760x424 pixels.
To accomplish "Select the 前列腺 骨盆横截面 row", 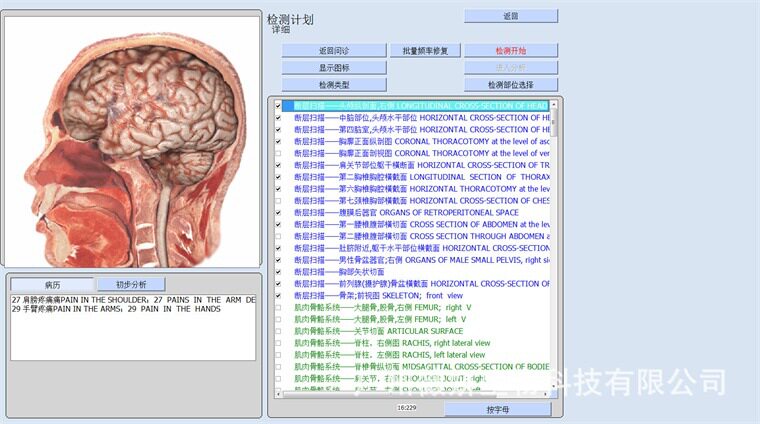I will click(422, 284).
